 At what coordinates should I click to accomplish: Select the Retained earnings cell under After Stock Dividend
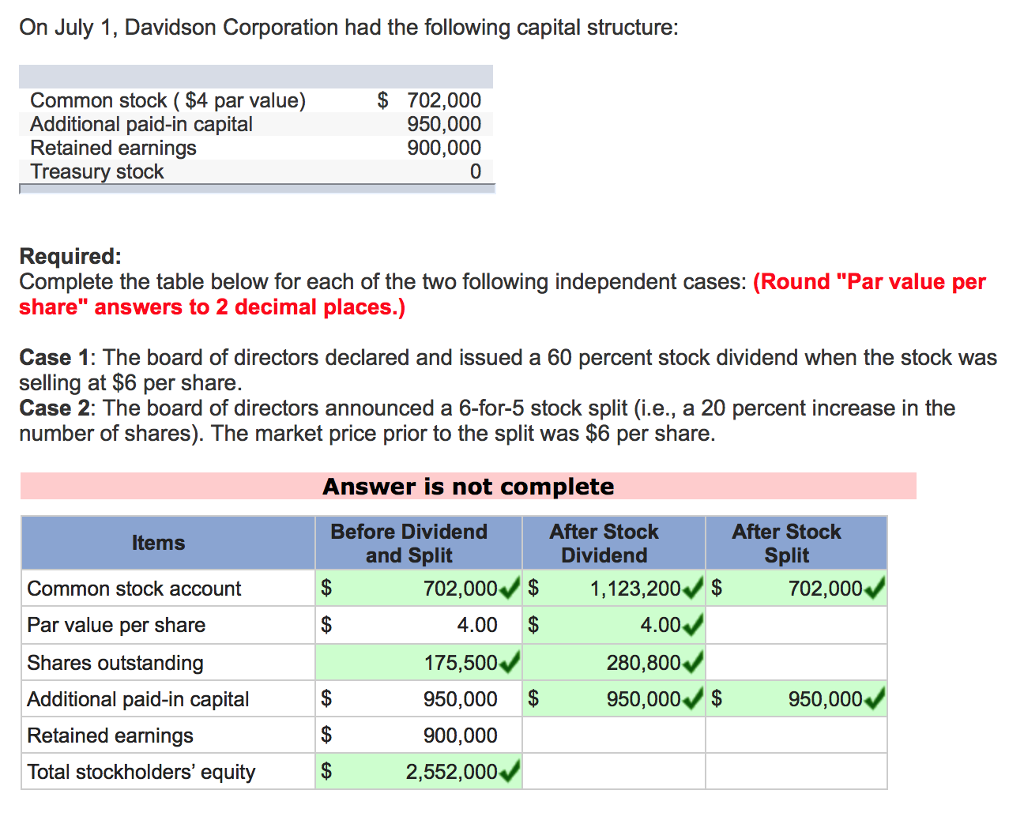tap(613, 735)
